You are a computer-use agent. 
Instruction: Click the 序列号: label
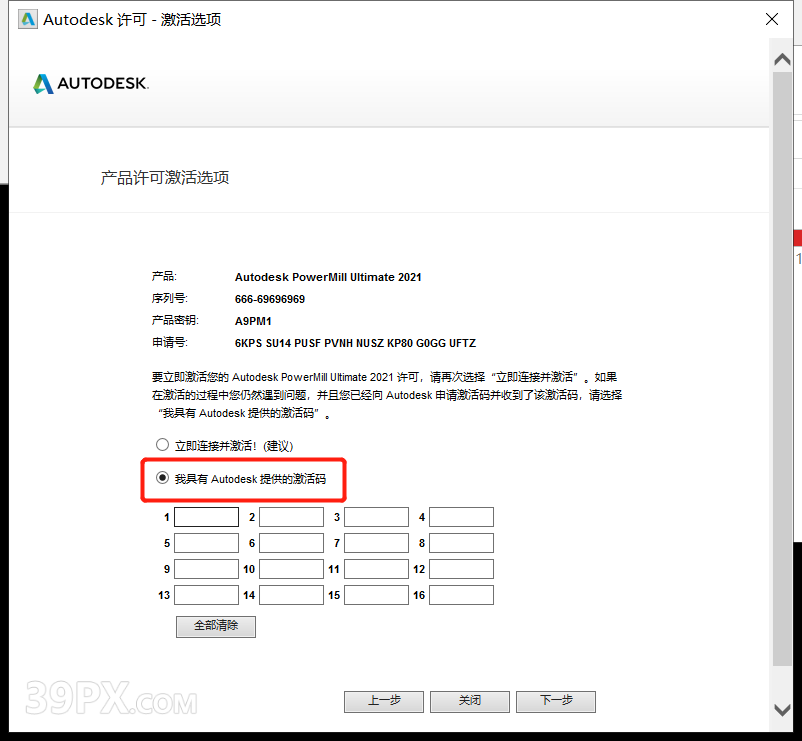point(170,299)
